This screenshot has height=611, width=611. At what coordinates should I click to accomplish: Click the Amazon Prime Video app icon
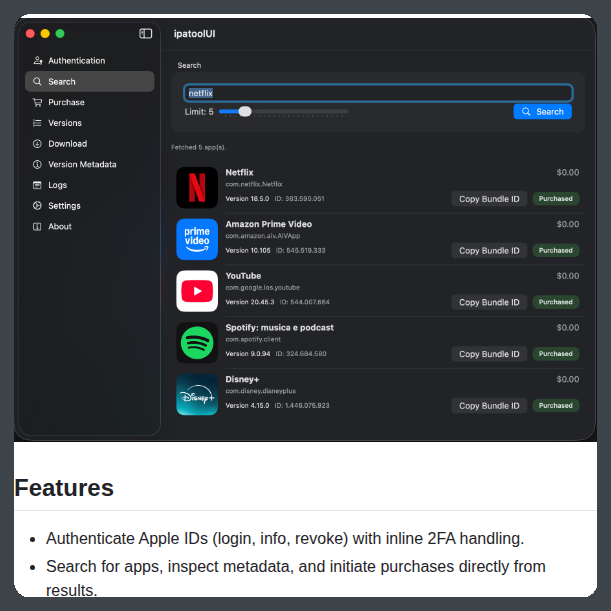[x=197, y=239]
